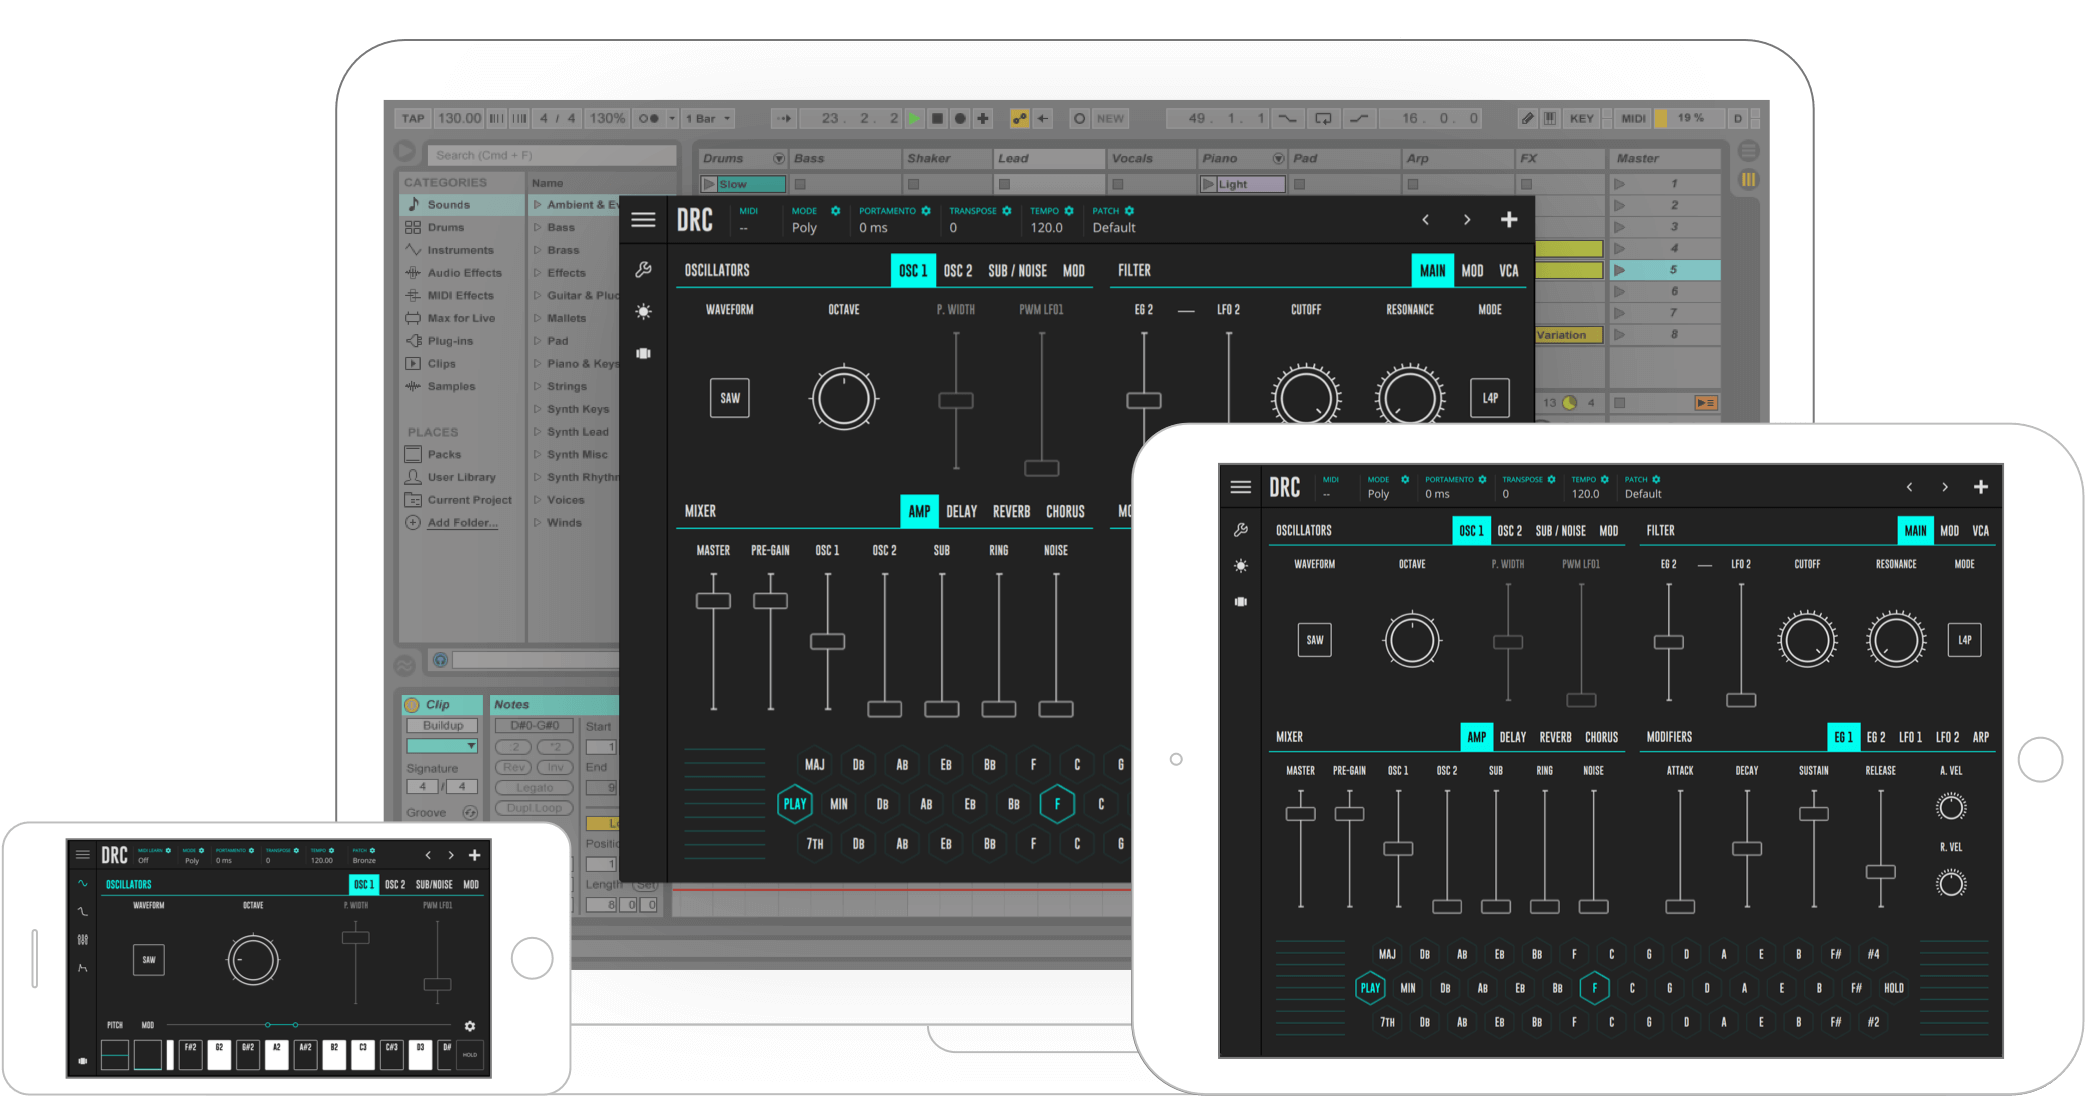
Task: Toggle HOLD on the iPad hex keyboard
Action: (1893, 987)
